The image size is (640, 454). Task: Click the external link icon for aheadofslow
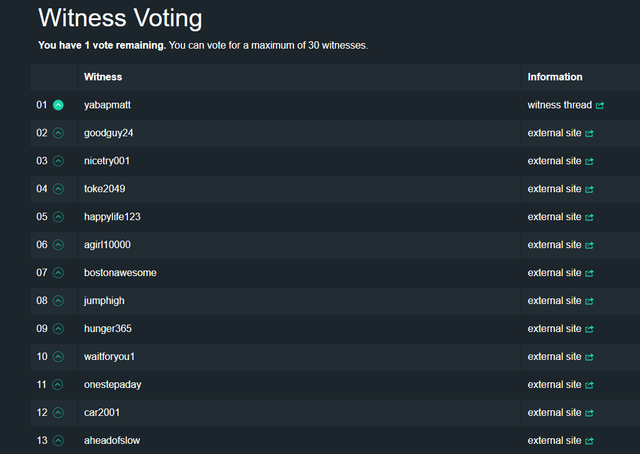[x=589, y=441]
